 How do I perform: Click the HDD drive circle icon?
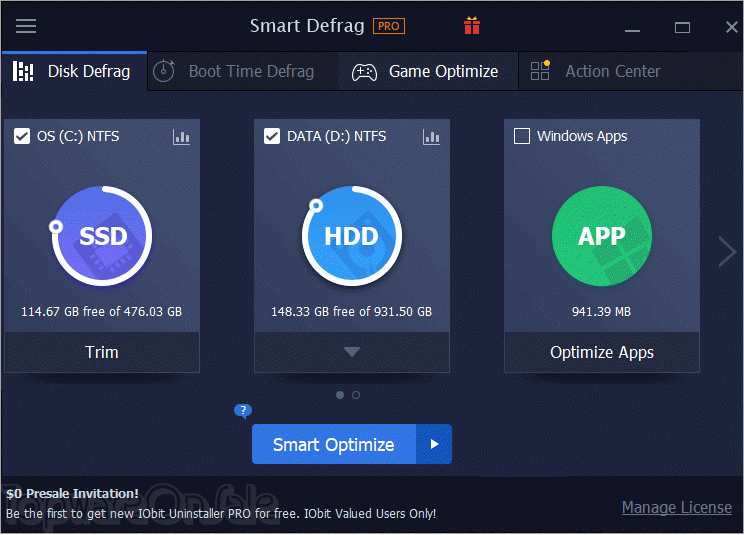[352, 236]
